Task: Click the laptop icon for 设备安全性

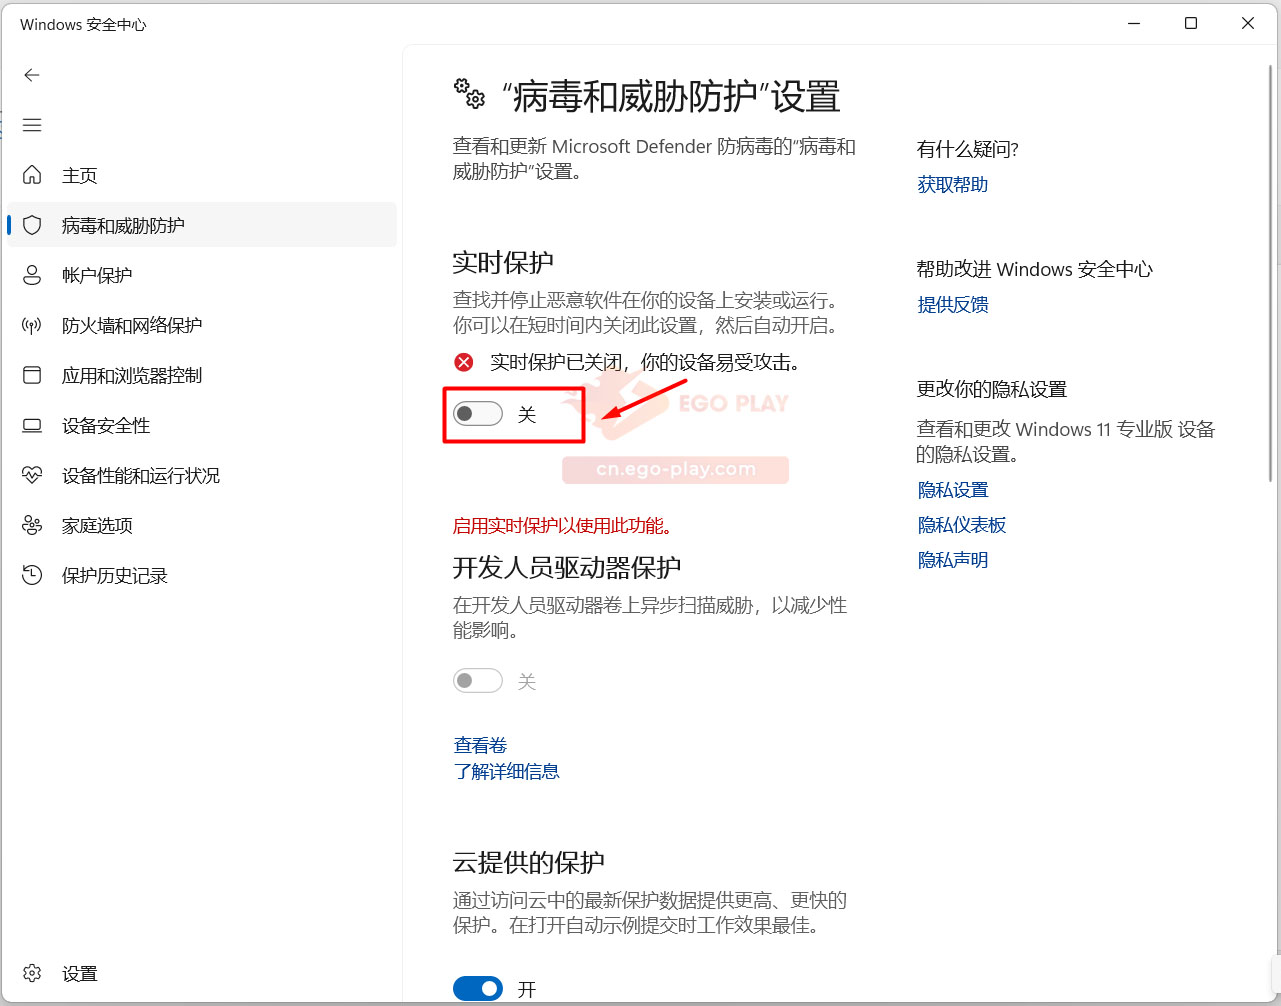Action: pyautogui.click(x=32, y=425)
